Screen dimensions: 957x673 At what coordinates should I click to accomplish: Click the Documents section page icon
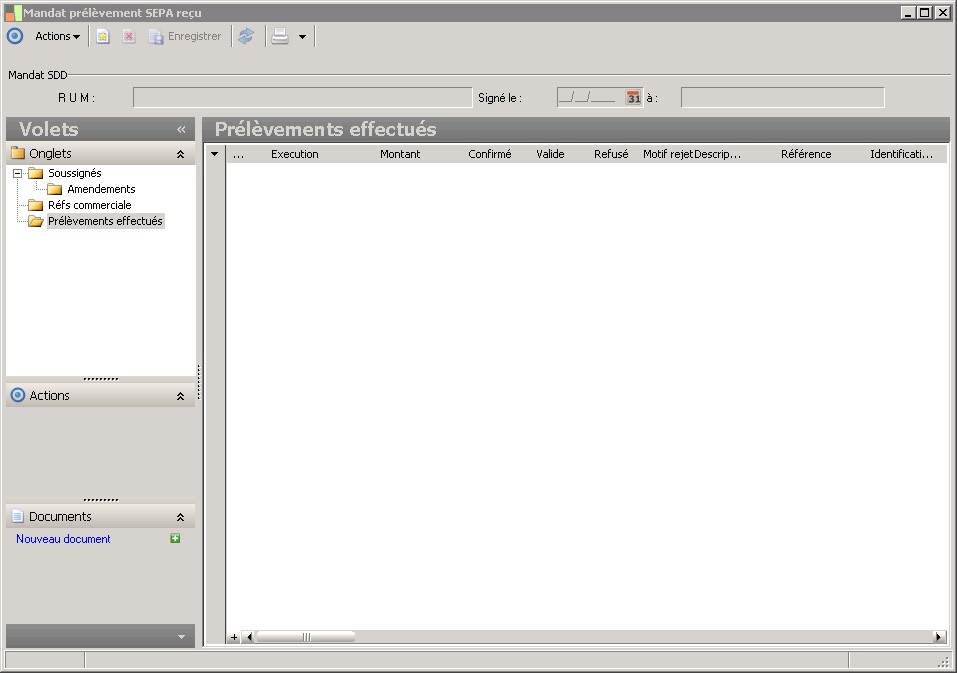tap(18, 516)
